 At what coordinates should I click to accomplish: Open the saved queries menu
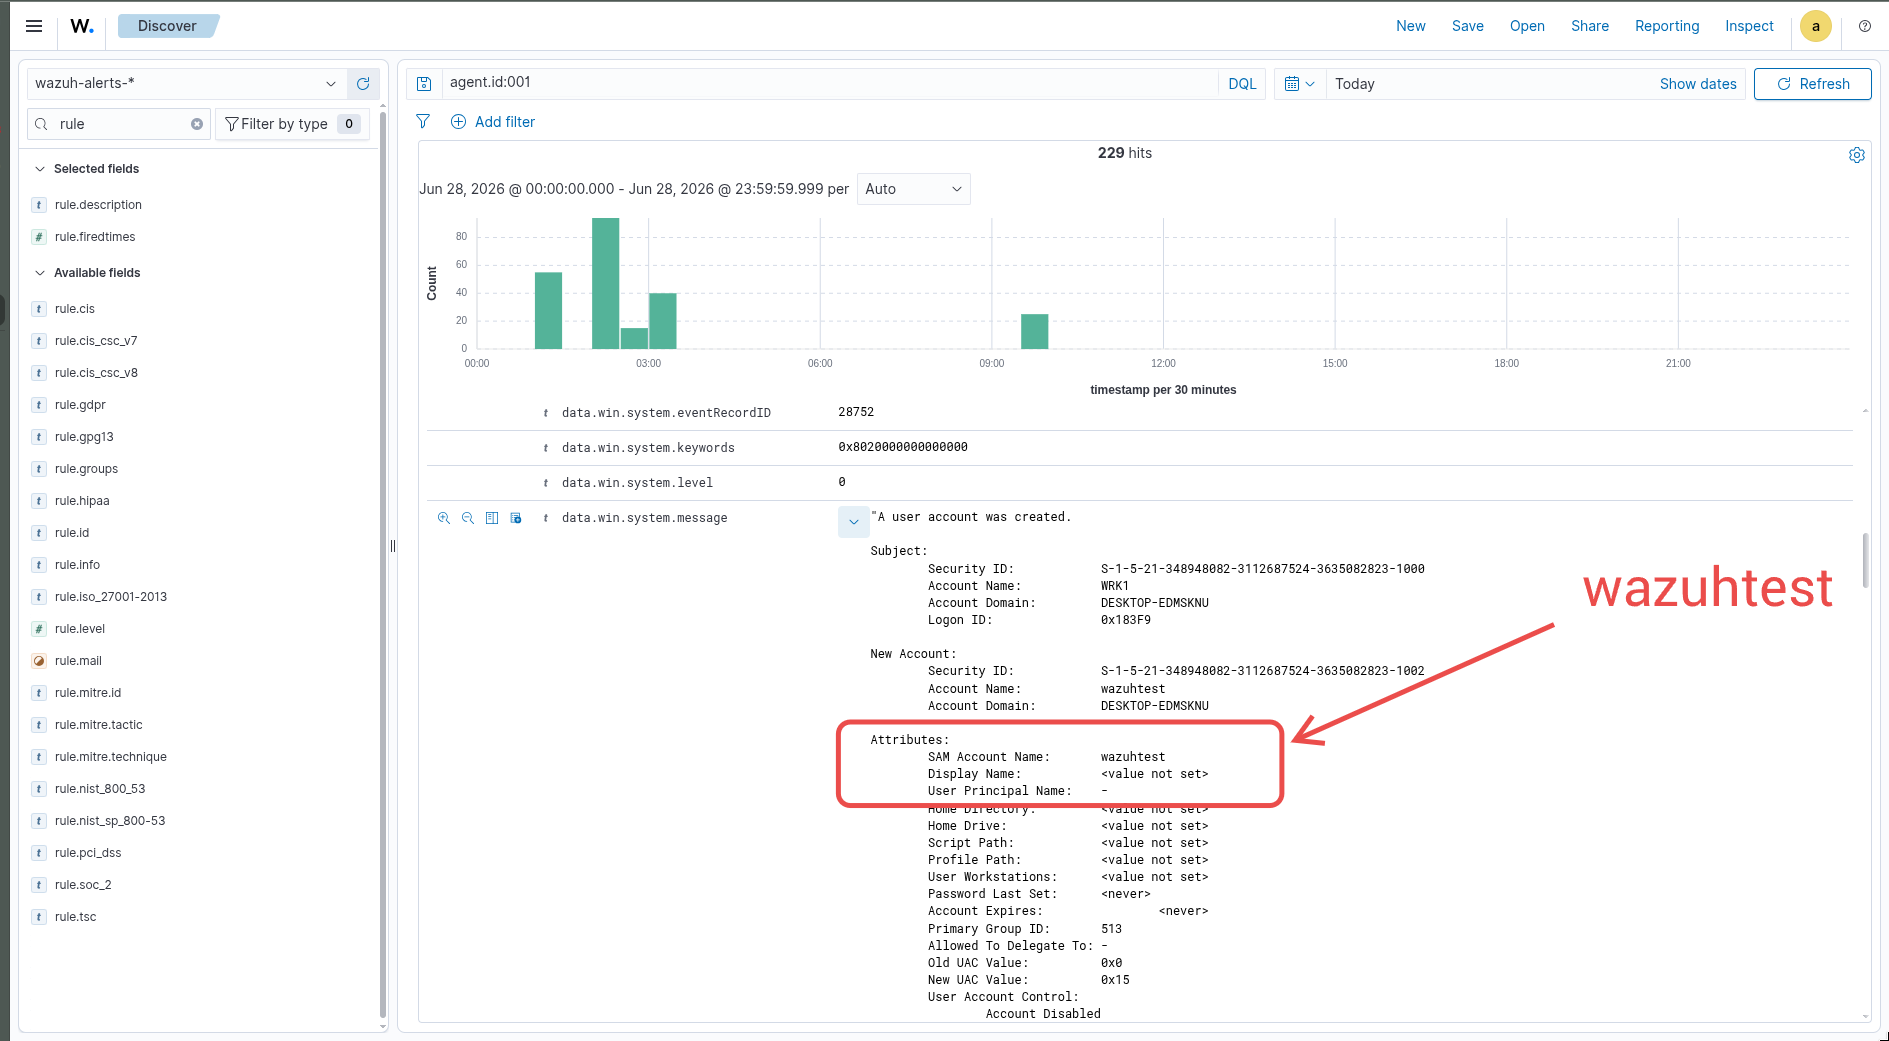[424, 84]
